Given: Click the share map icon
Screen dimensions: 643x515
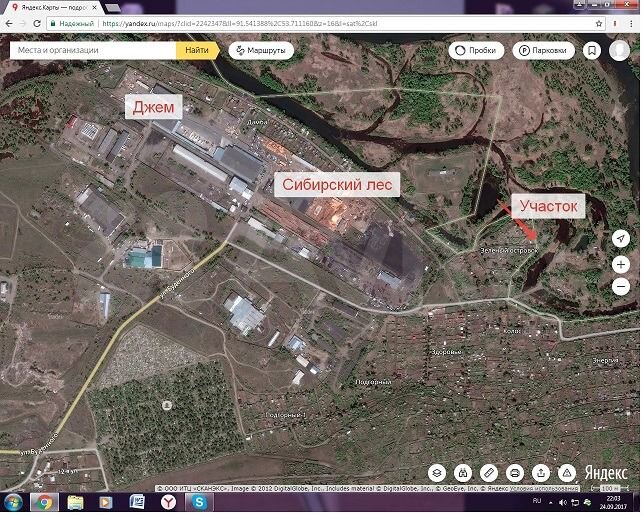Looking at the screenshot, I should (x=541, y=472).
